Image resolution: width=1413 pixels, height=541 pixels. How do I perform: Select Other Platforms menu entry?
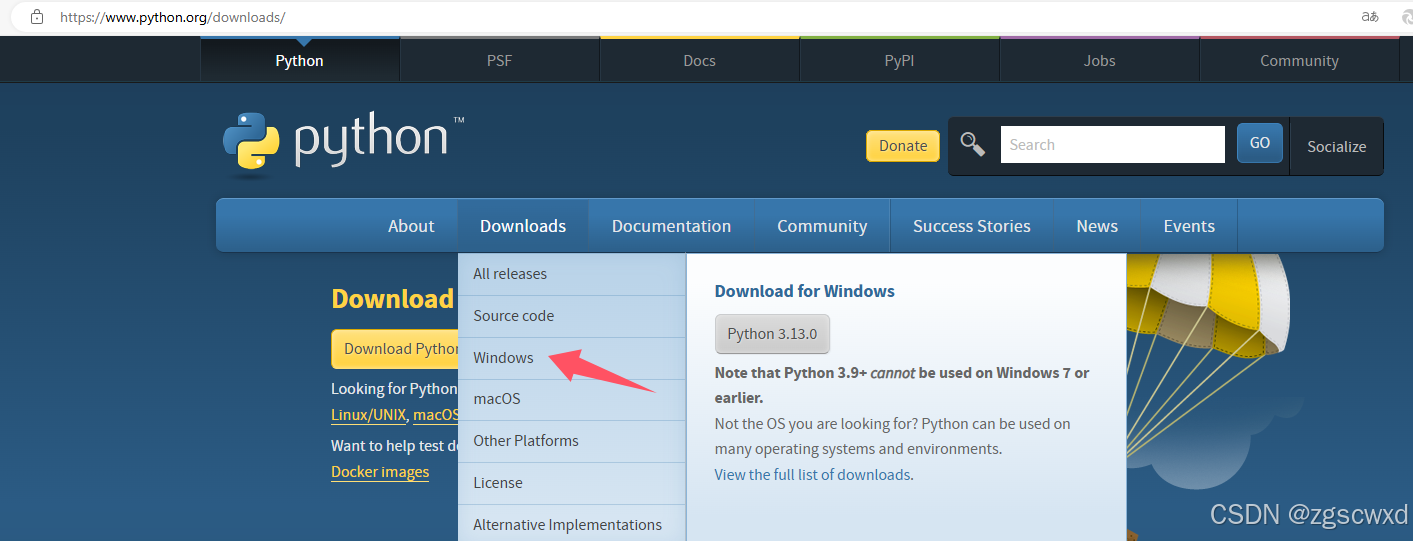pos(572,441)
